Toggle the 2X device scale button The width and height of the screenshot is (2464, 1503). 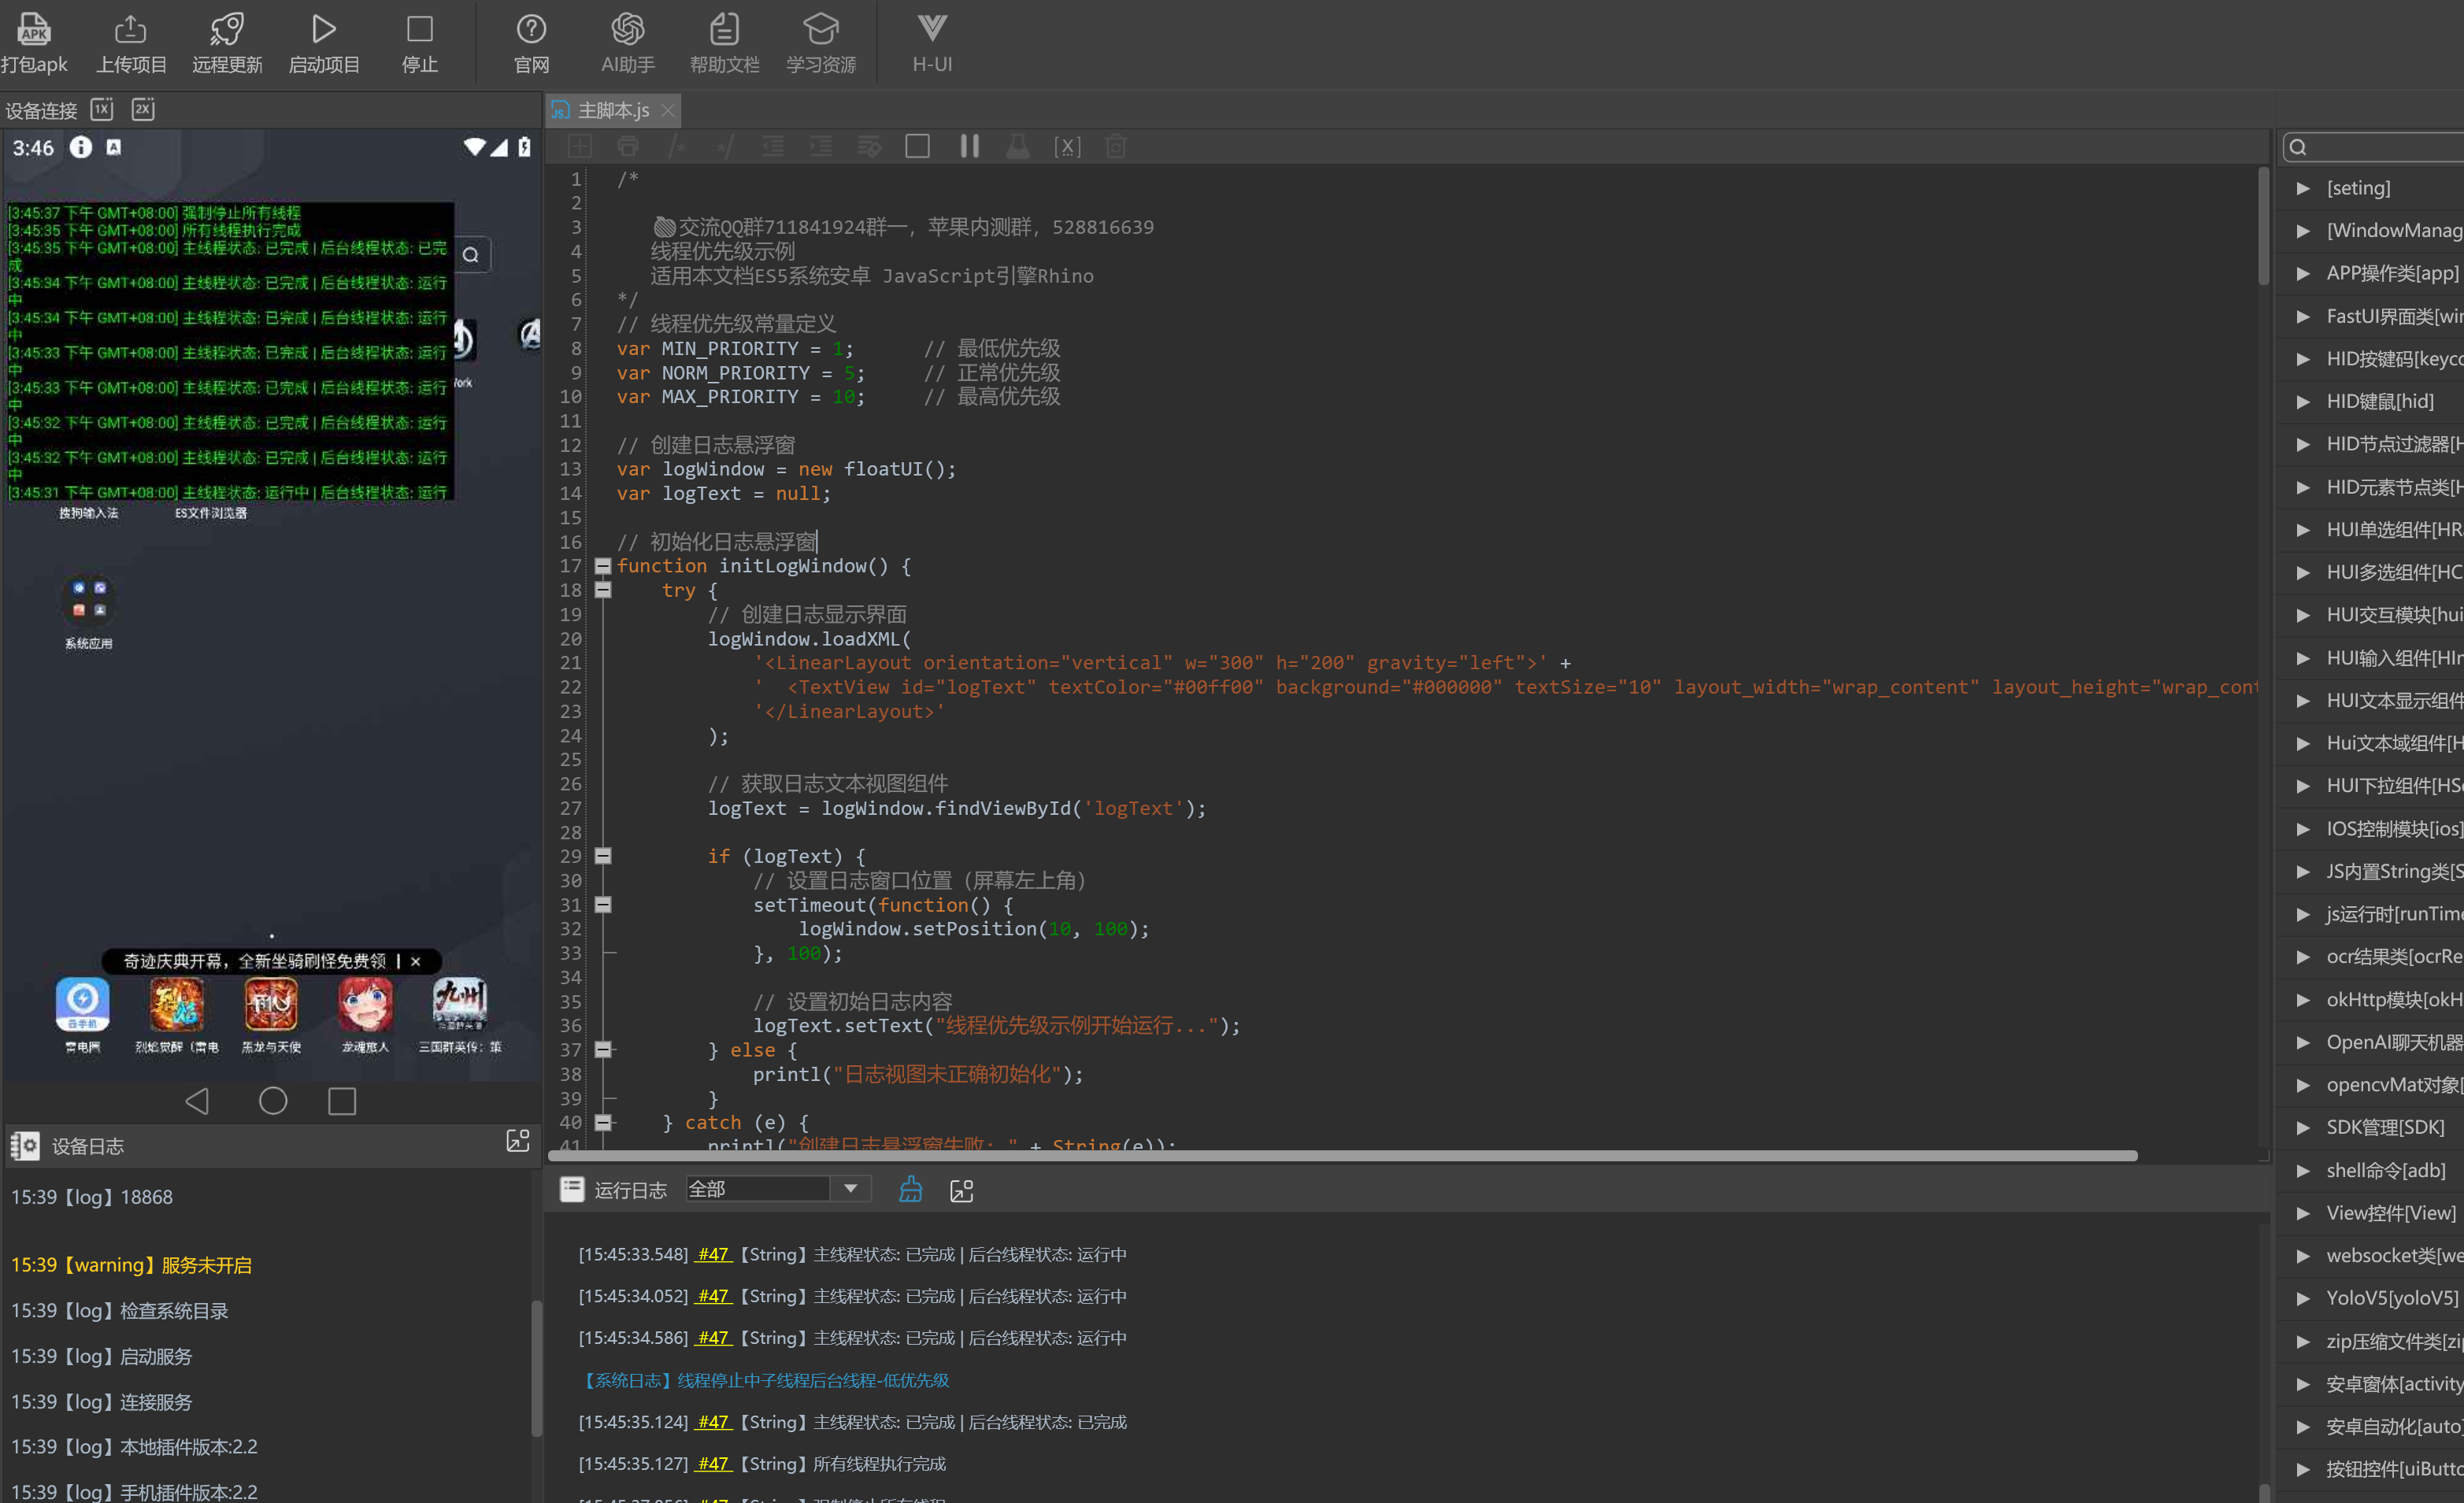click(143, 109)
